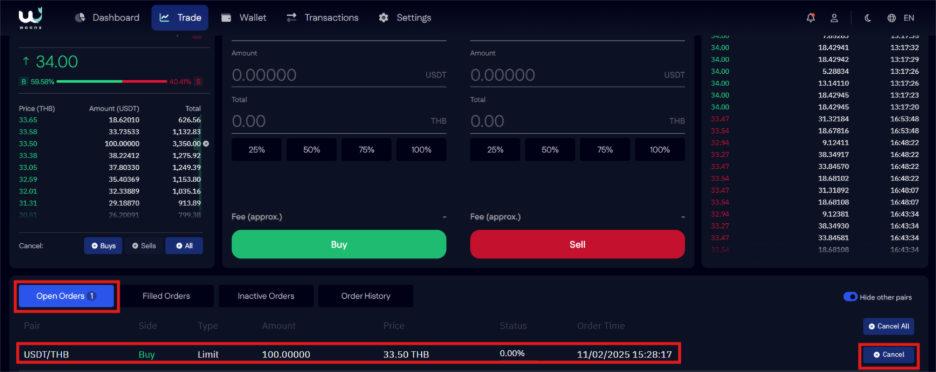Open the EN language selector
Screen dimensions: 936x372
coord(909,18)
